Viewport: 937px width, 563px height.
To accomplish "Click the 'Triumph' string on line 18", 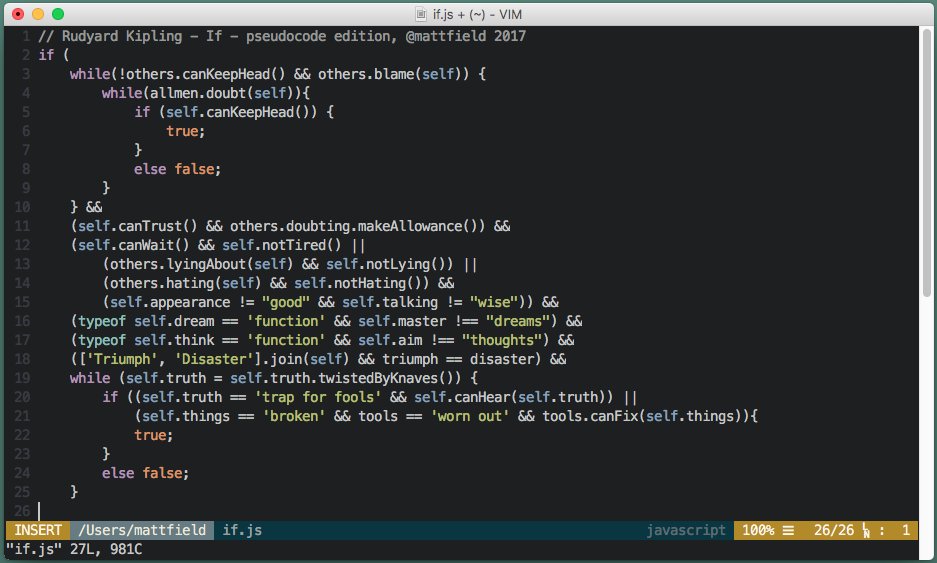I will [122, 359].
